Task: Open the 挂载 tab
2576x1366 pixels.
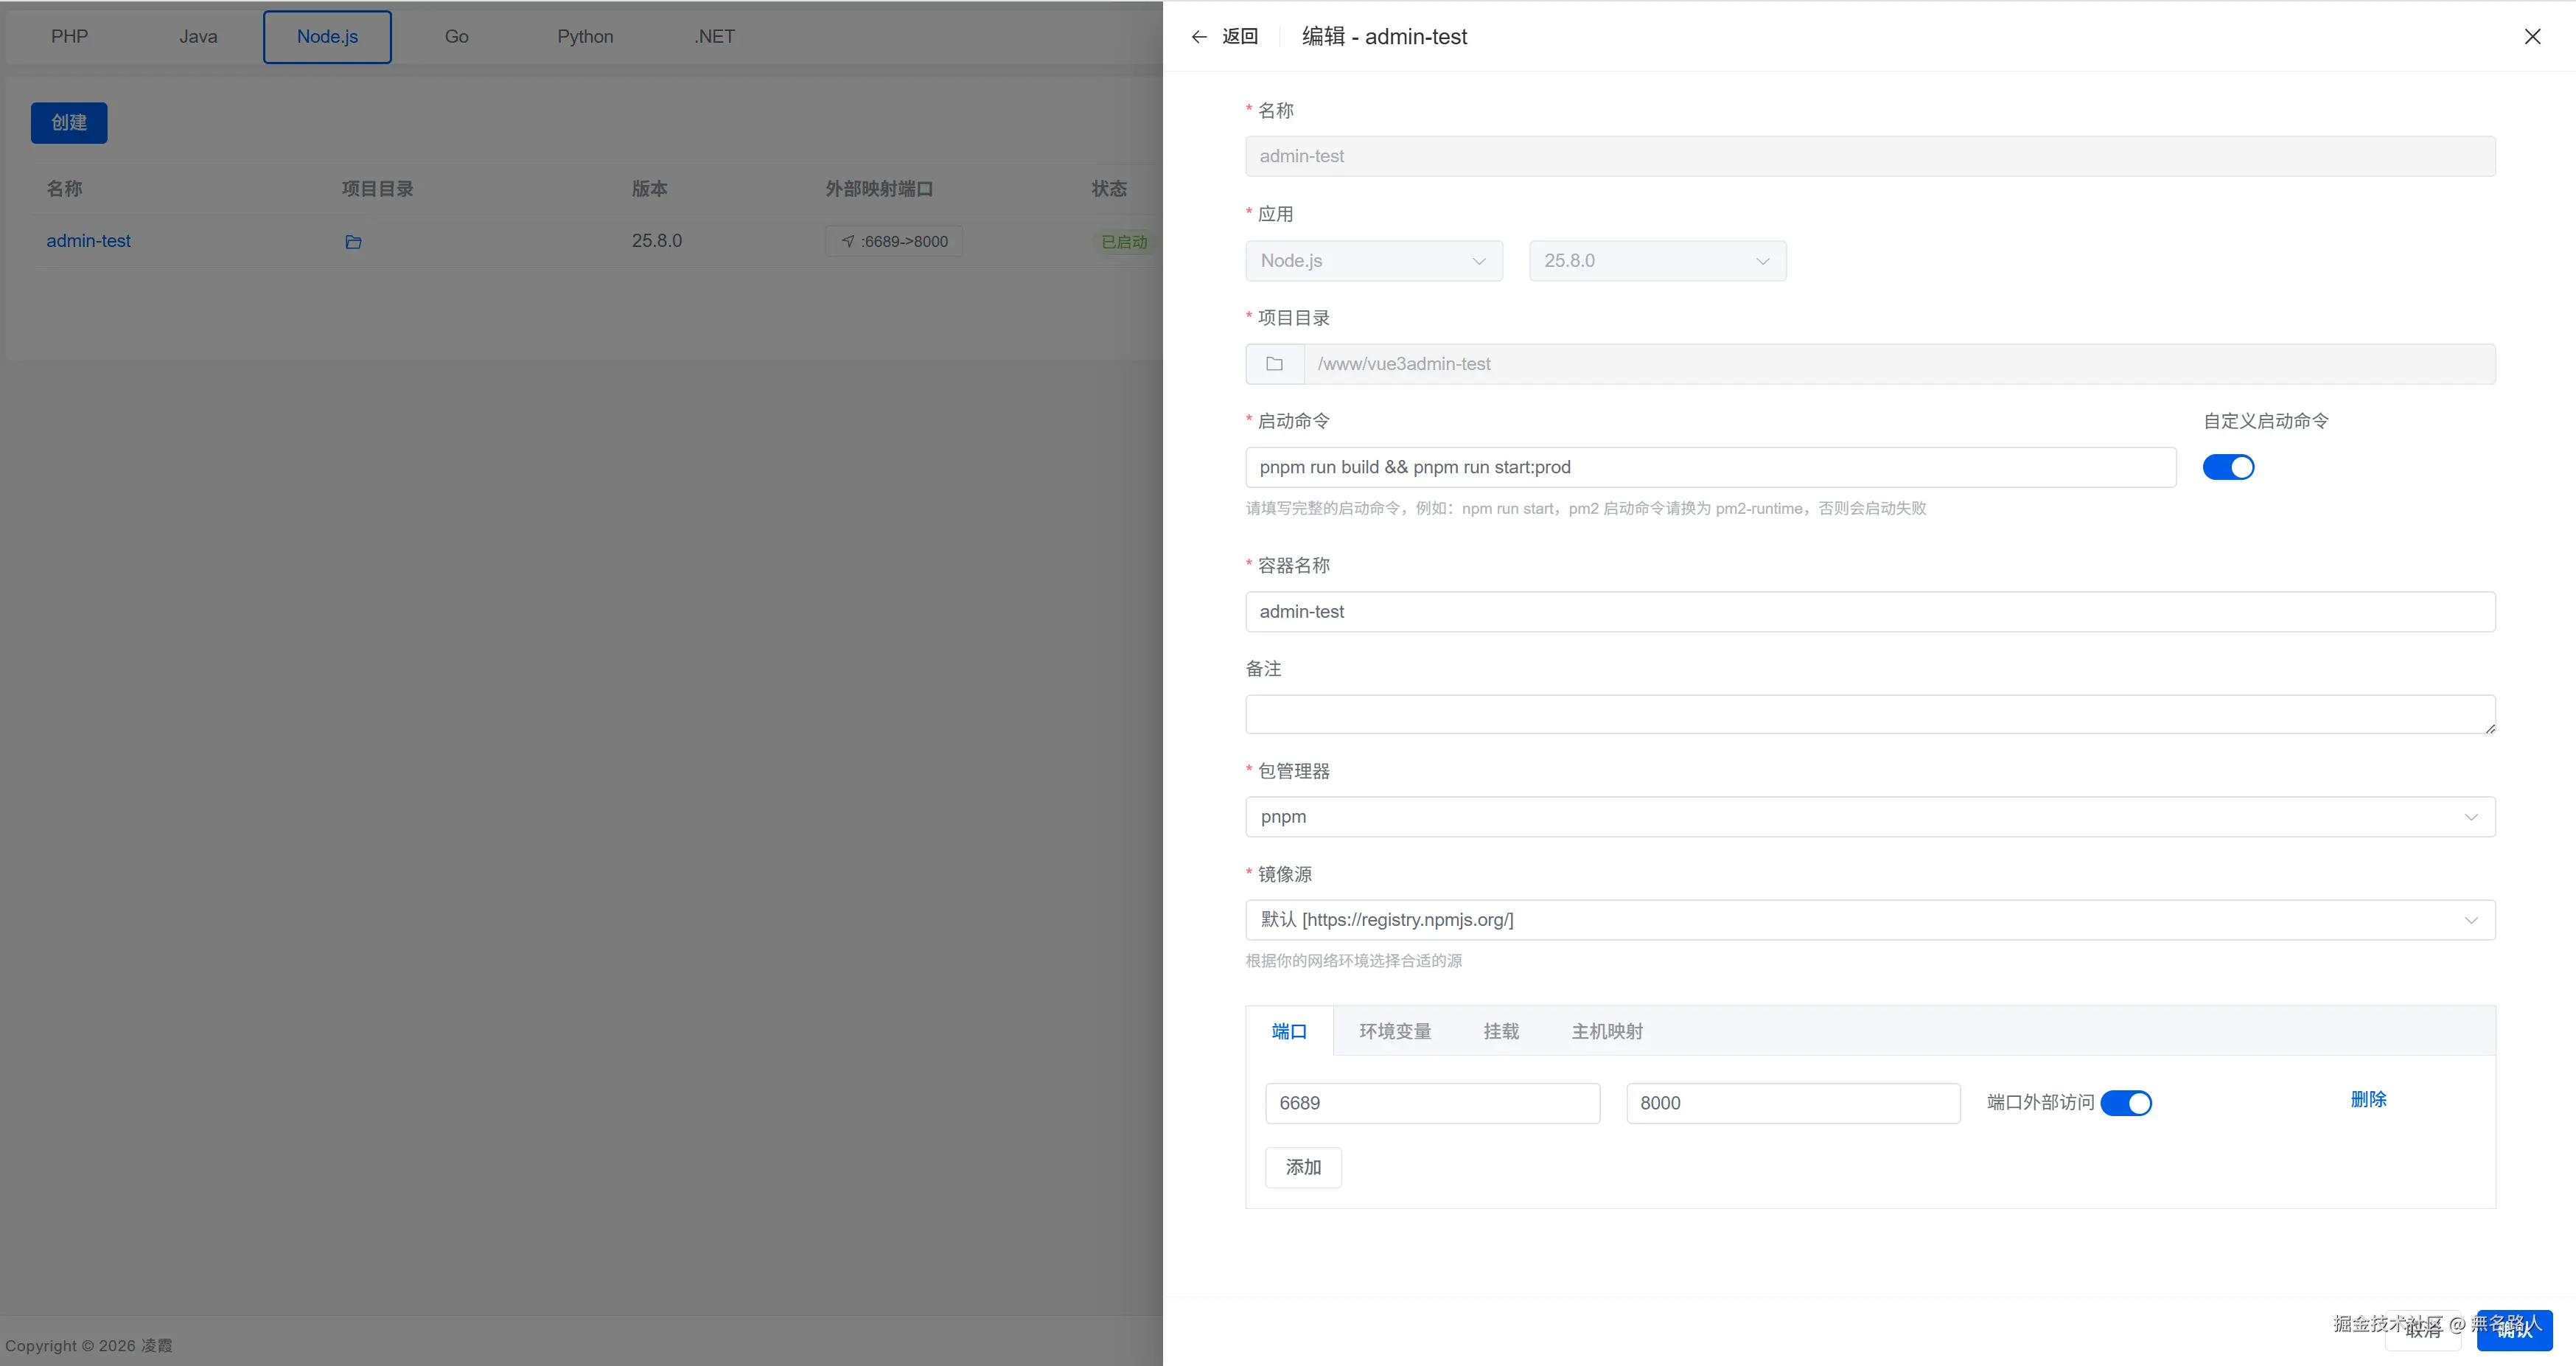Action: (x=1500, y=1031)
